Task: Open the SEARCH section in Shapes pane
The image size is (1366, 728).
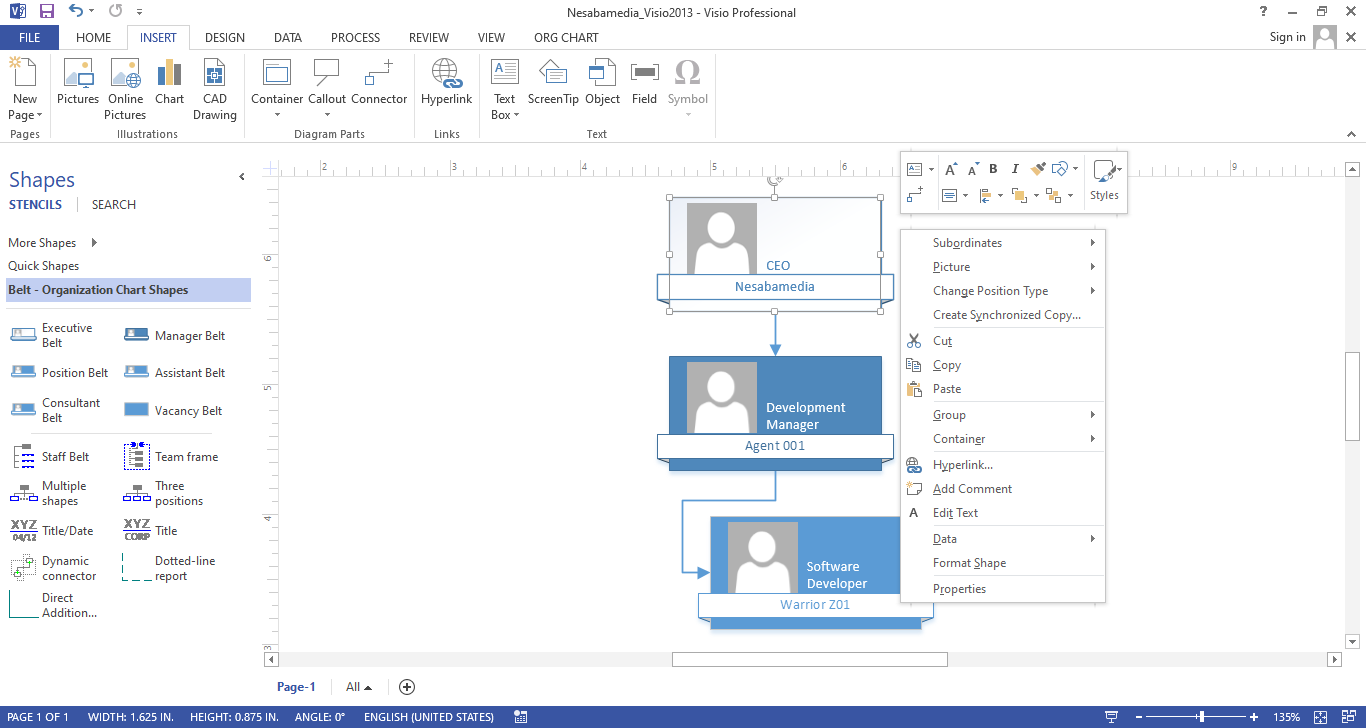Action: pos(114,205)
